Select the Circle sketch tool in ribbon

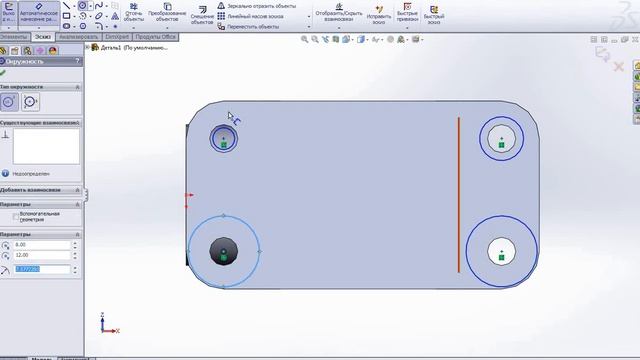[82, 6]
